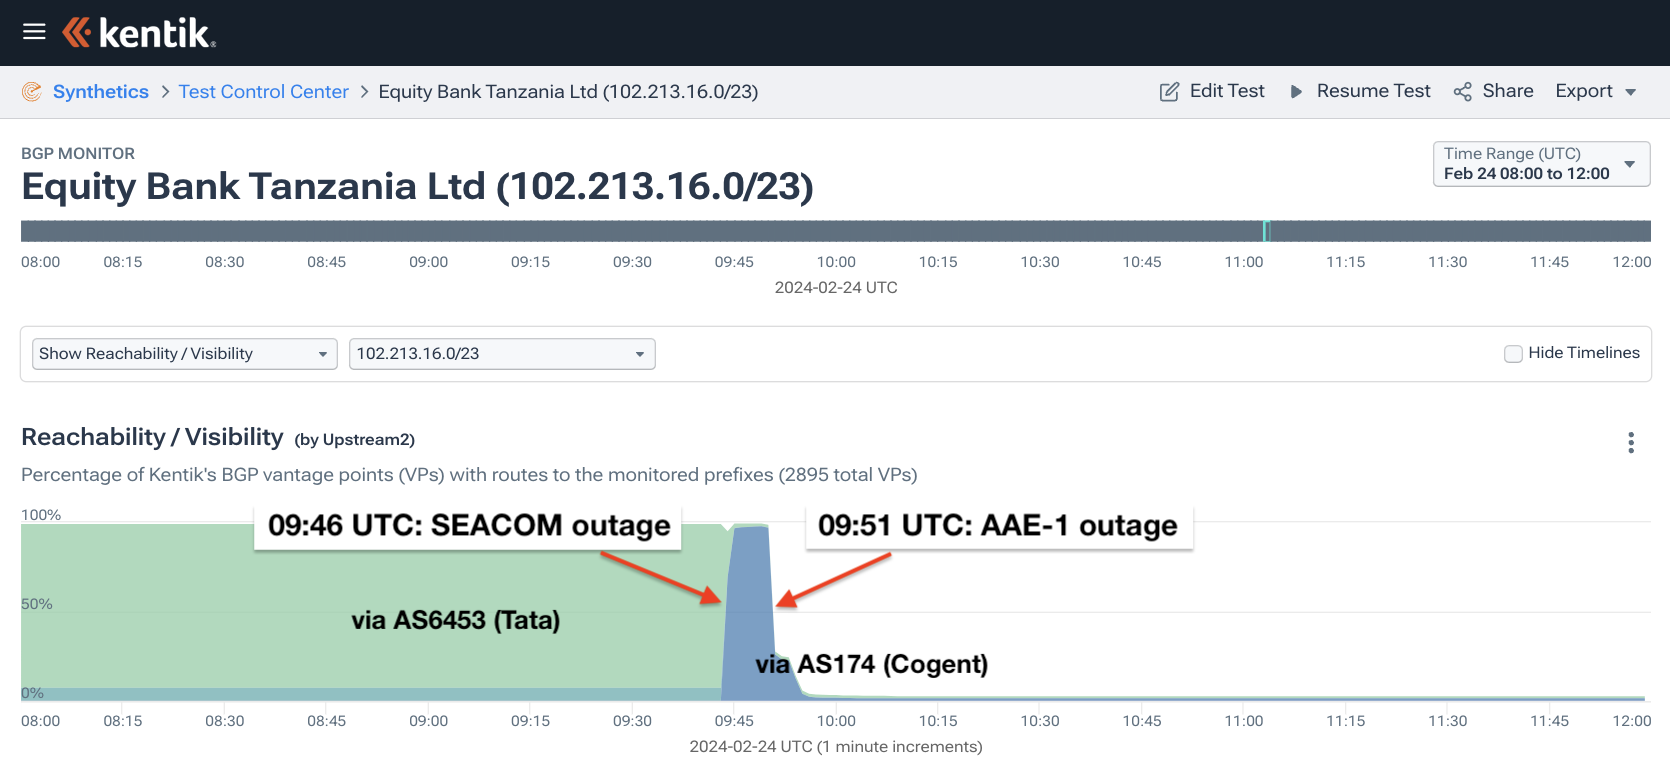Click the 50% axis label

tap(37, 604)
